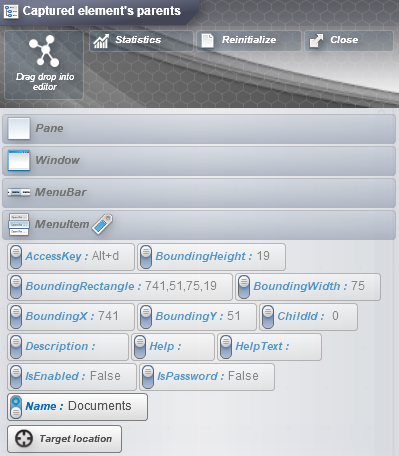Image resolution: width=399 pixels, height=456 pixels.
Task: Expand the Pane parent row
Action: [x=199, y=129]
